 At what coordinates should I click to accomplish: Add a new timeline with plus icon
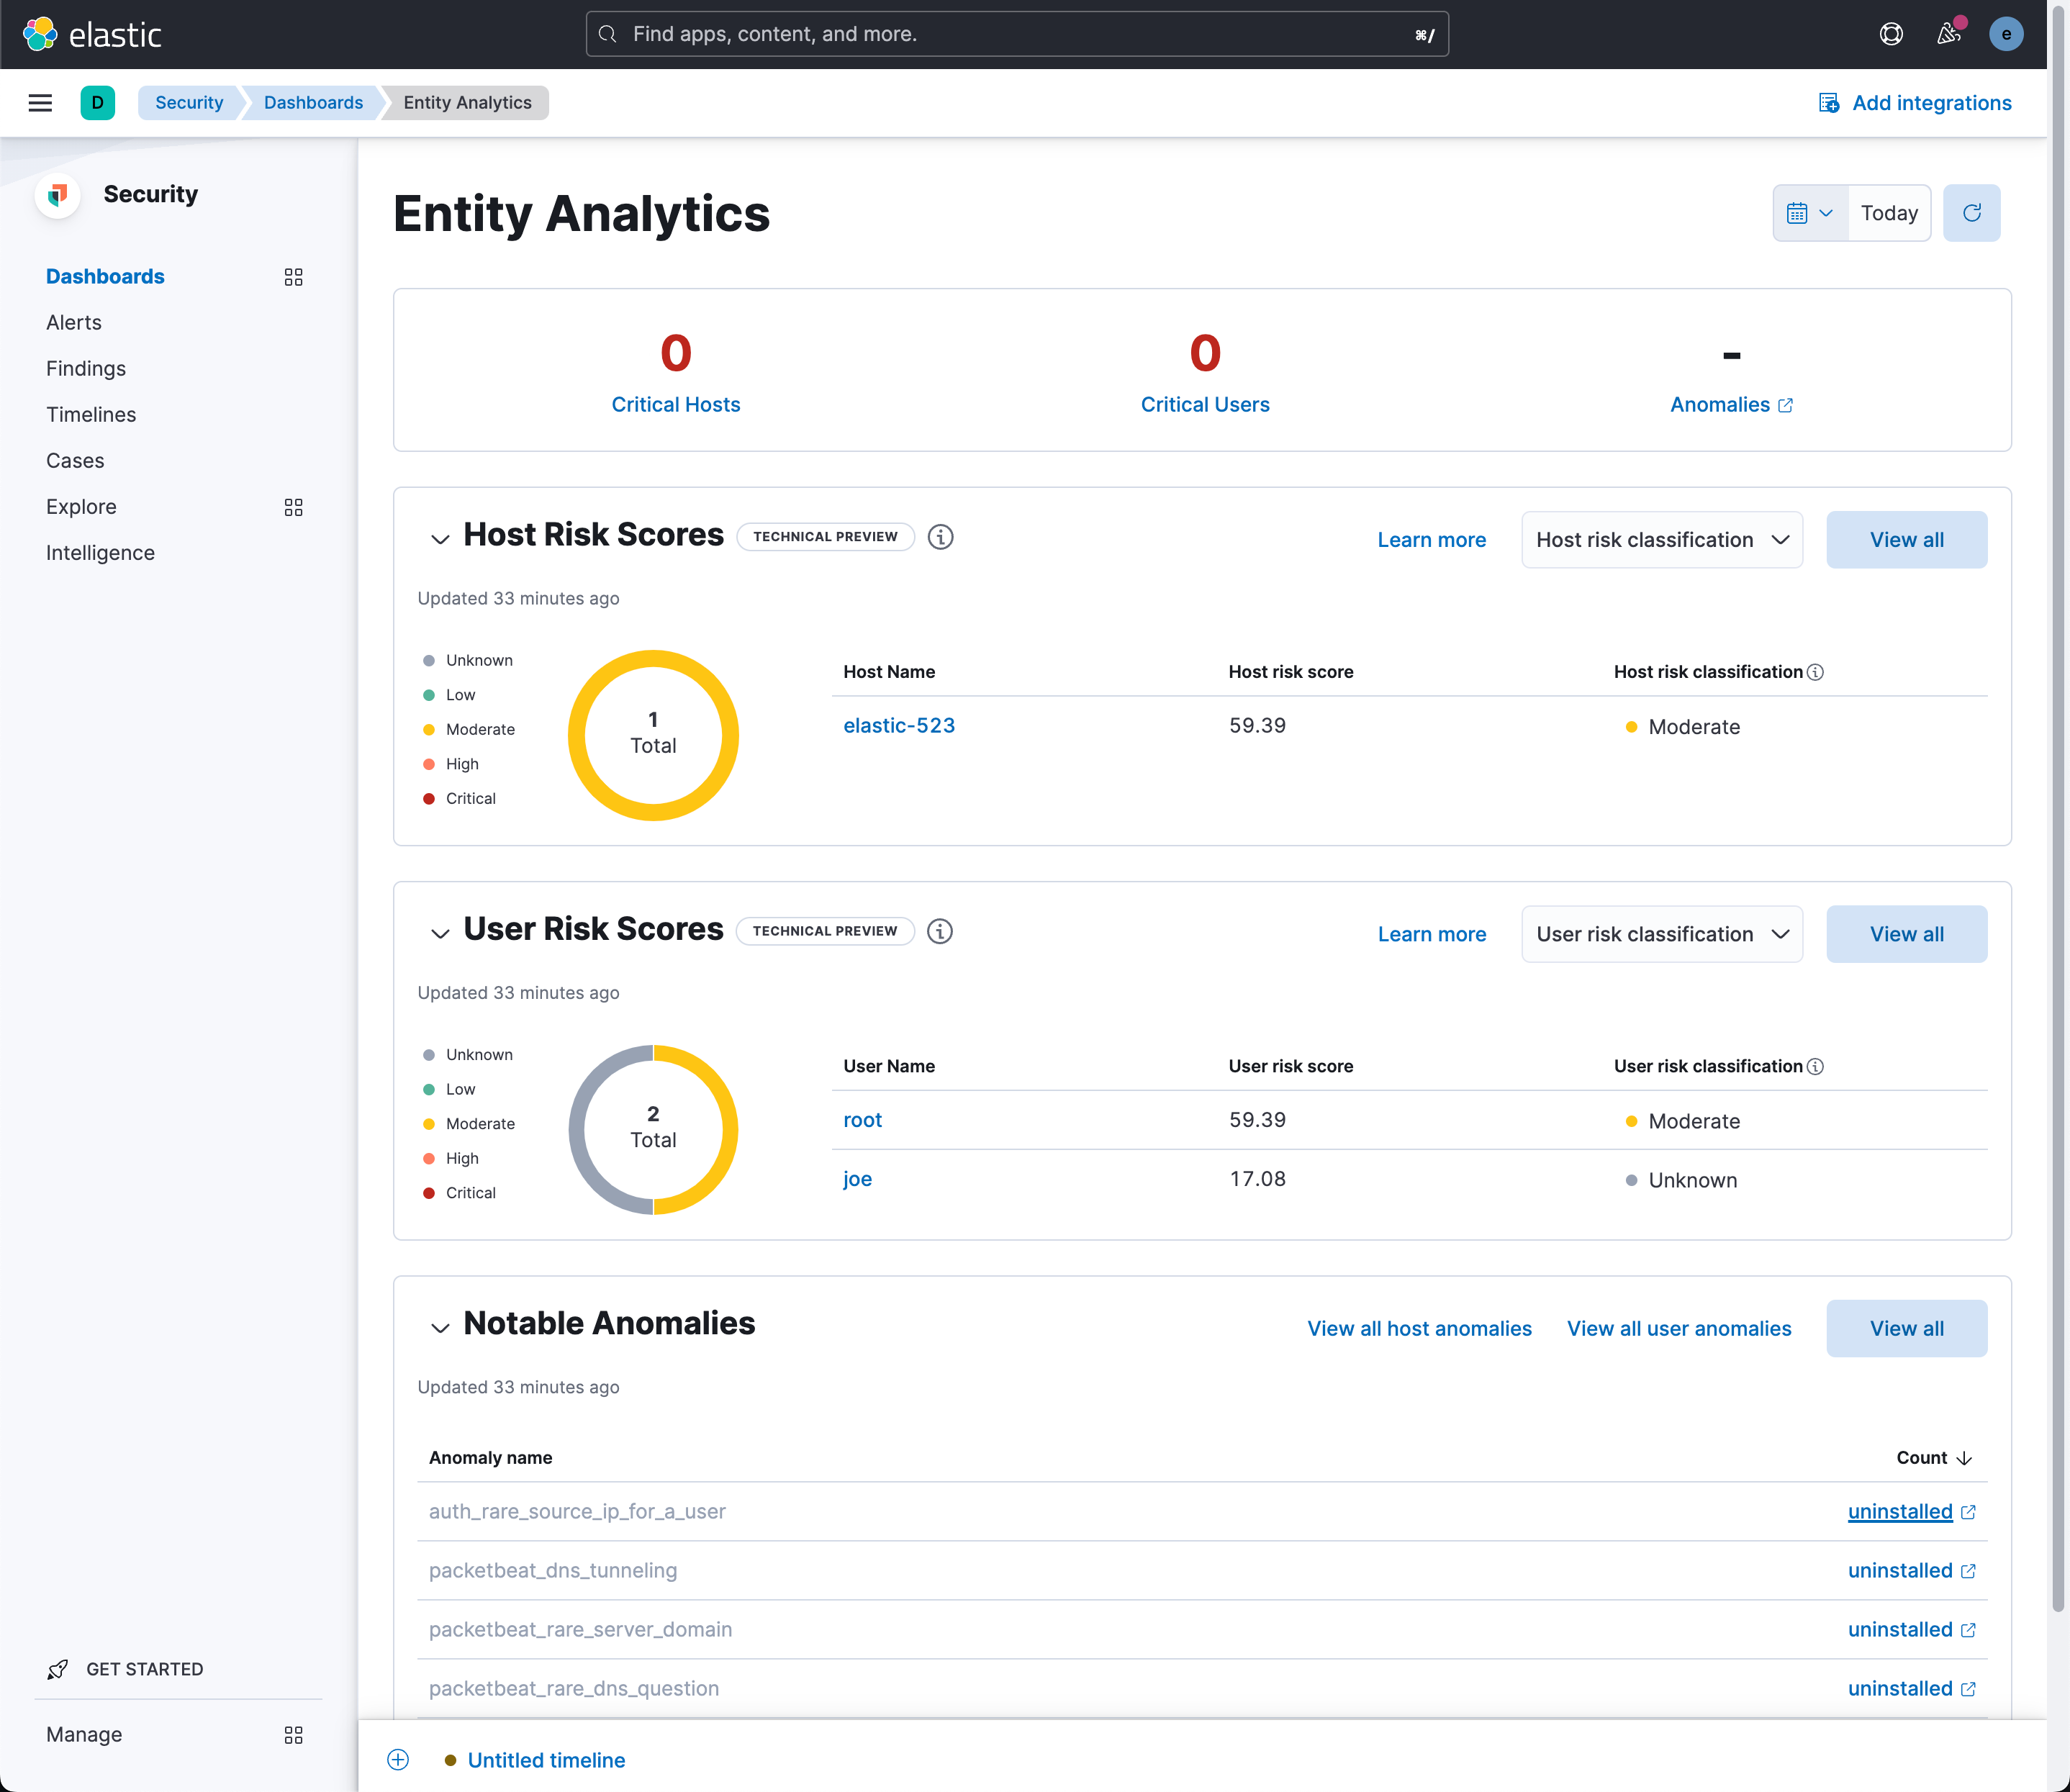[x=398, y=1760]
